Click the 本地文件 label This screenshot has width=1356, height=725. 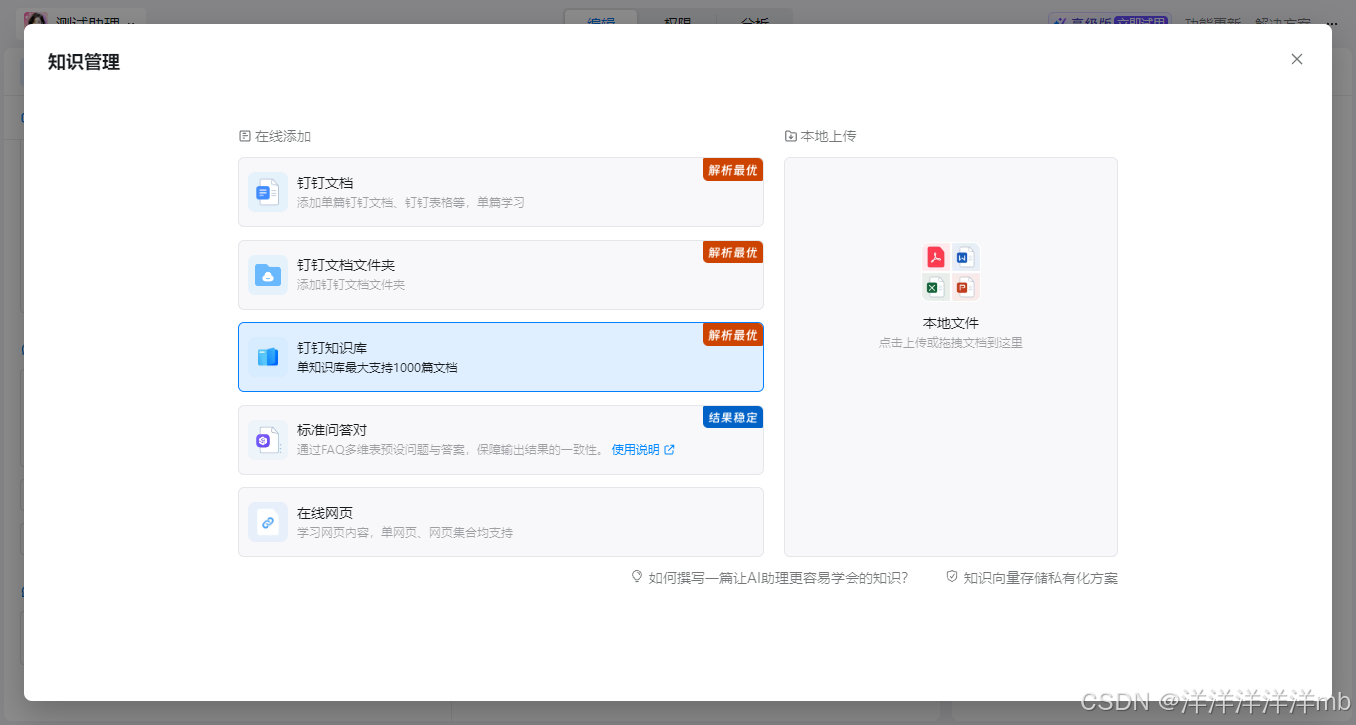[x=951, y=323]
